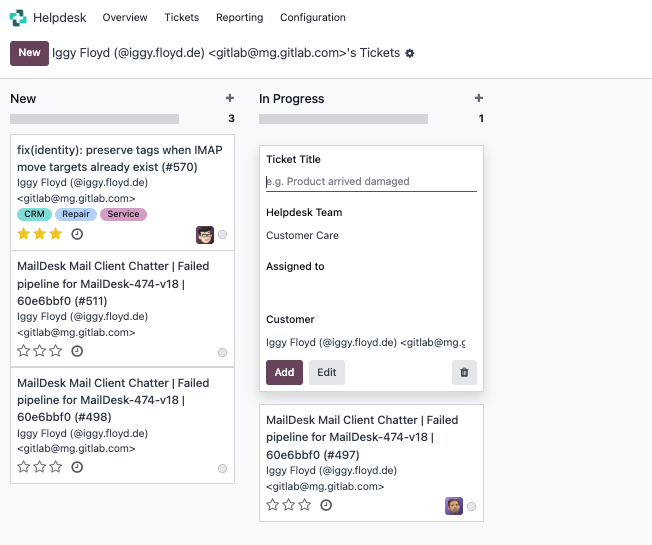This screenshot has height=545, width=652.
Task: Set second priority star on ticket #498
Action: [x=40, y=467]
